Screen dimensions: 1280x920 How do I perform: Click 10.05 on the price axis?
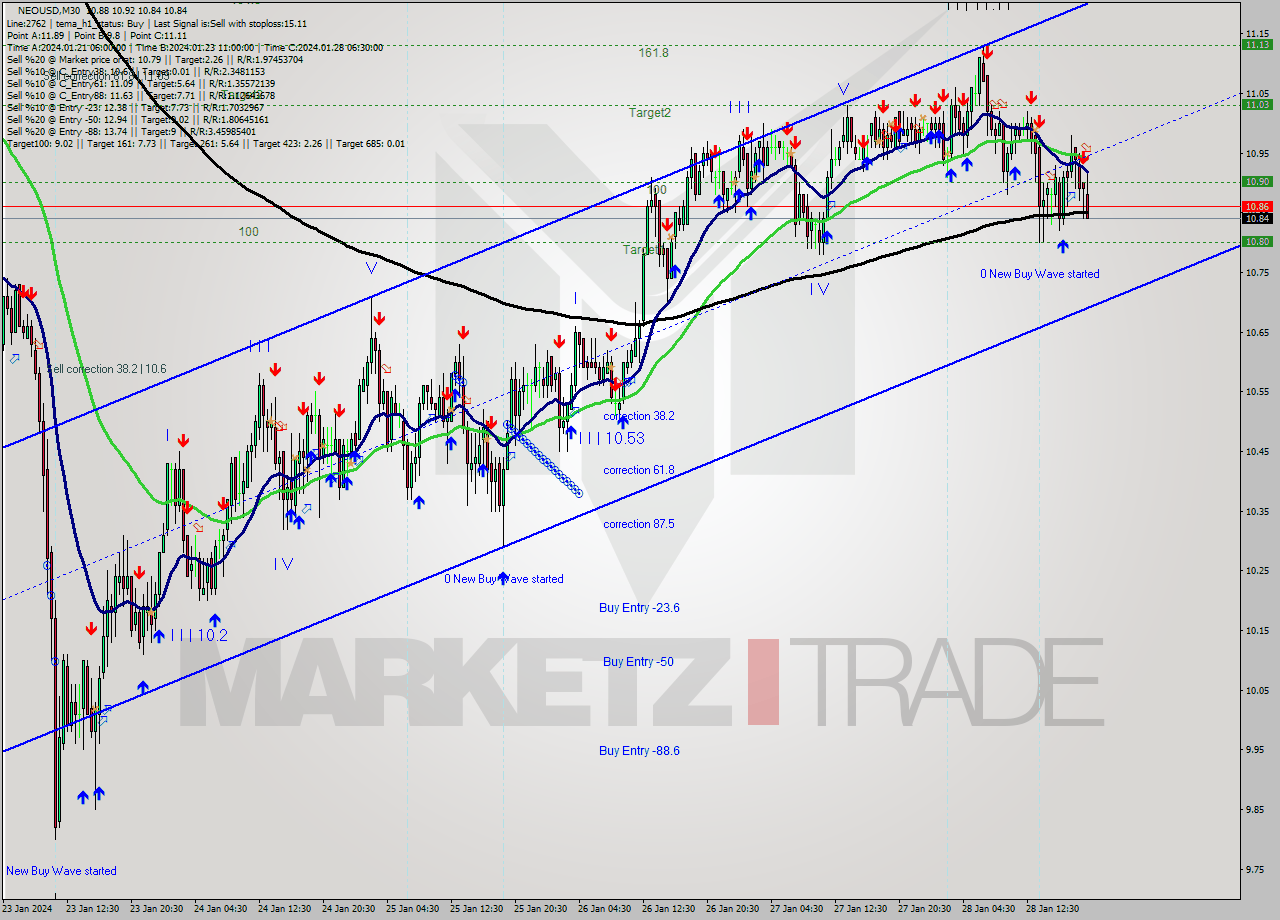(x=1256, y=690)
